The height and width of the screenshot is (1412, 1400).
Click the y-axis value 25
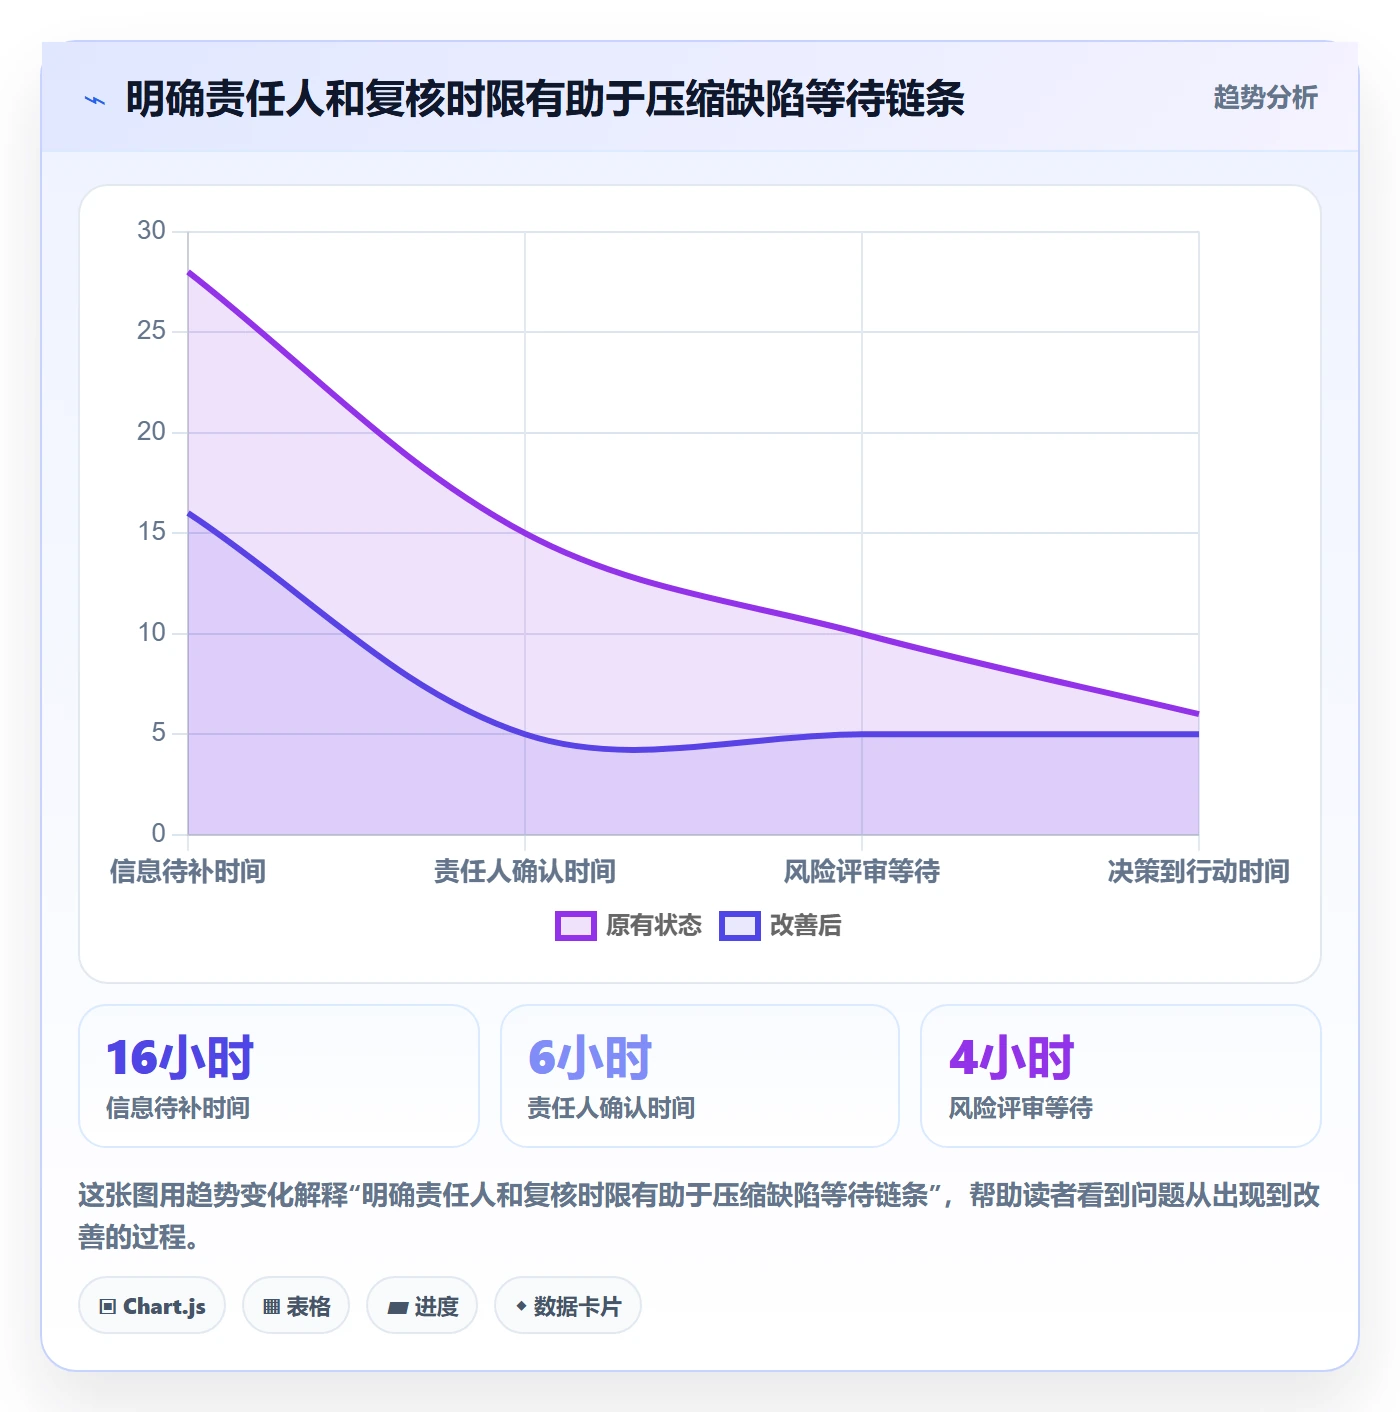pyautogui.click(x=151, y=331)
